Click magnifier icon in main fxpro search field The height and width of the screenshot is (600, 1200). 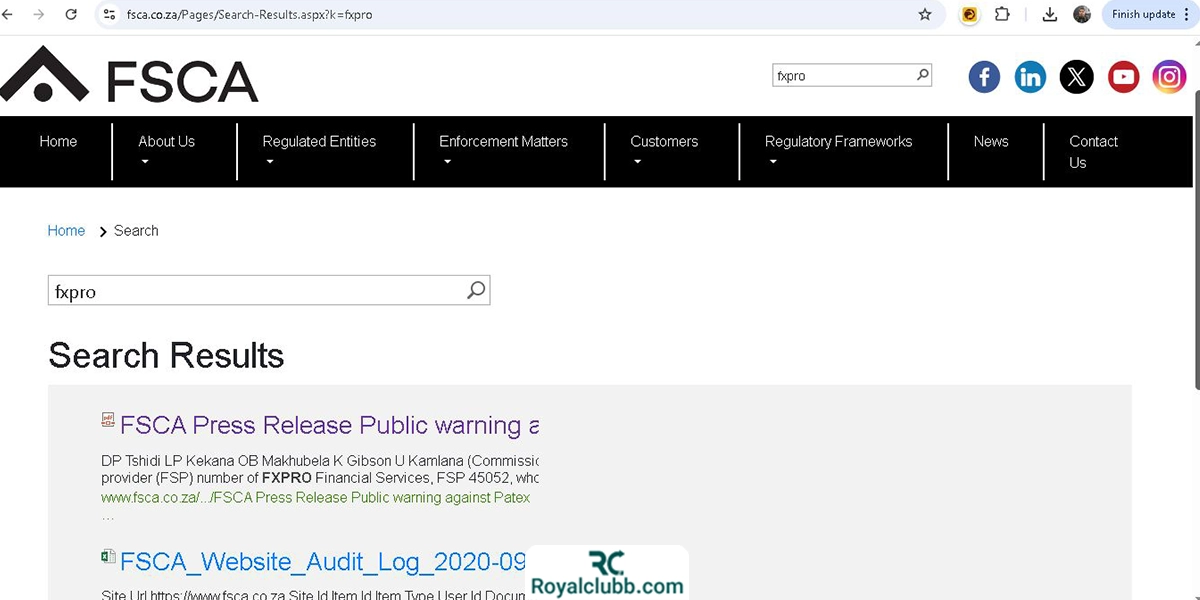[476, 290]
